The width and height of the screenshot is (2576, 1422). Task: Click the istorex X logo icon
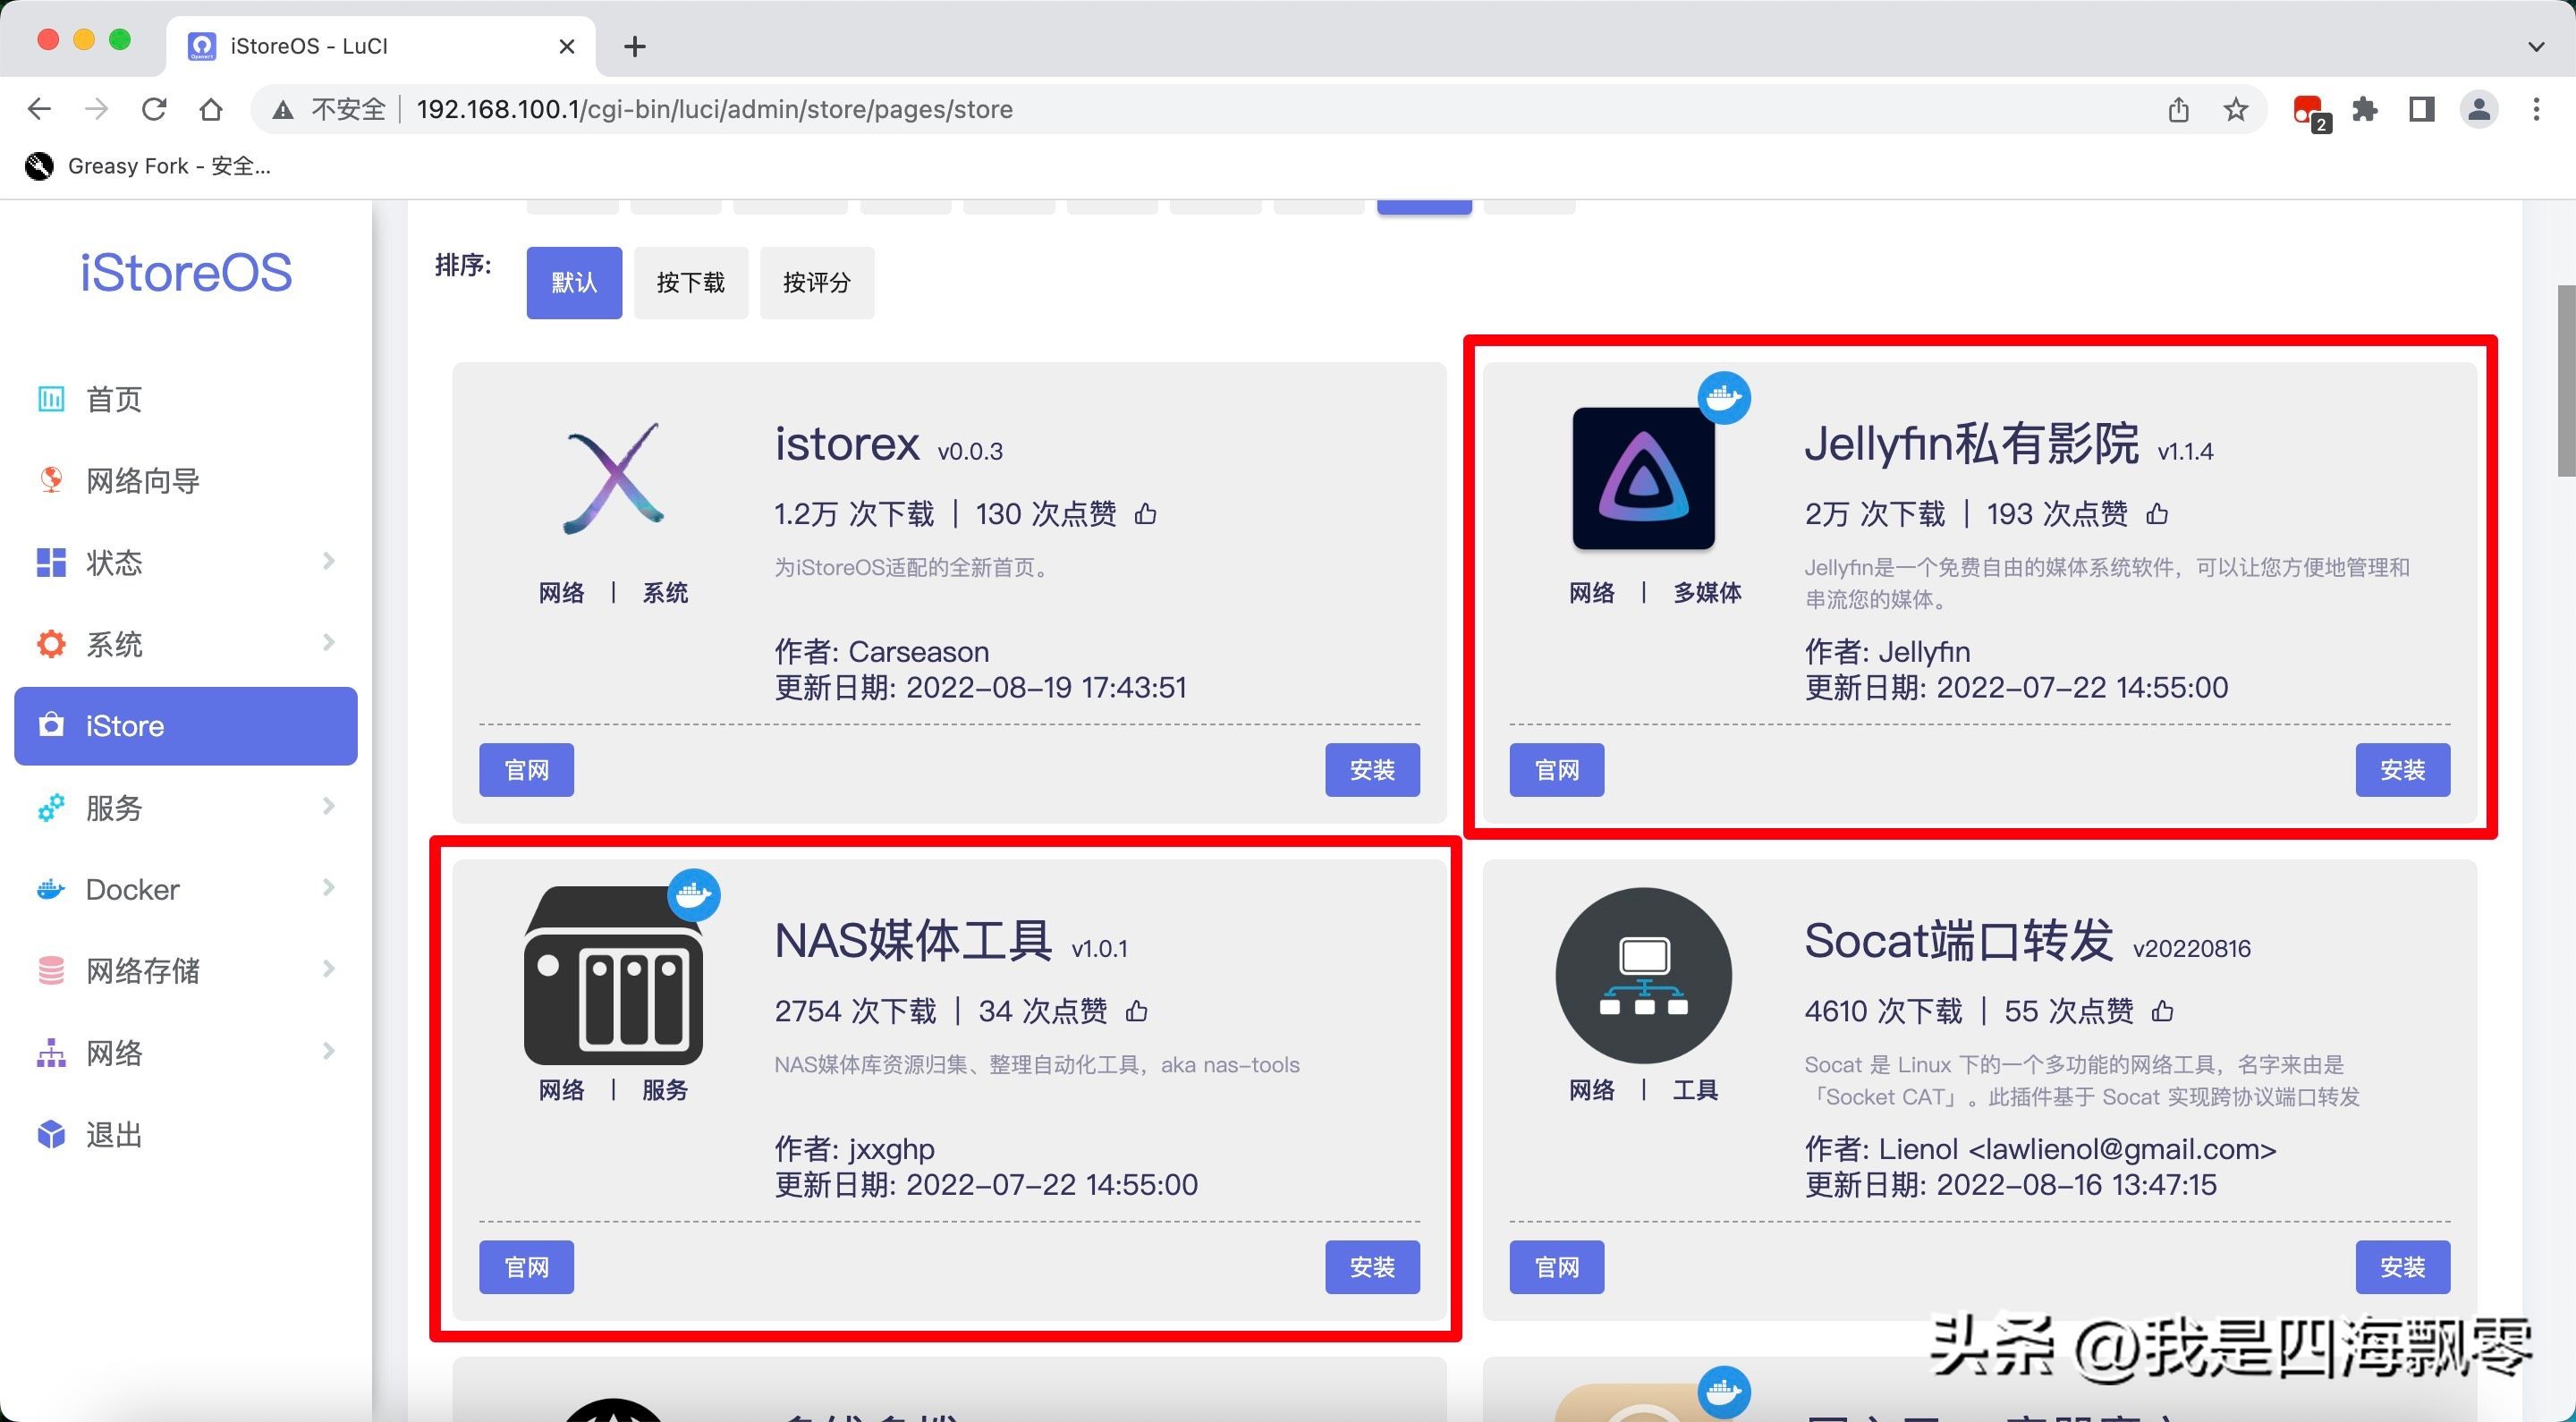613,478
